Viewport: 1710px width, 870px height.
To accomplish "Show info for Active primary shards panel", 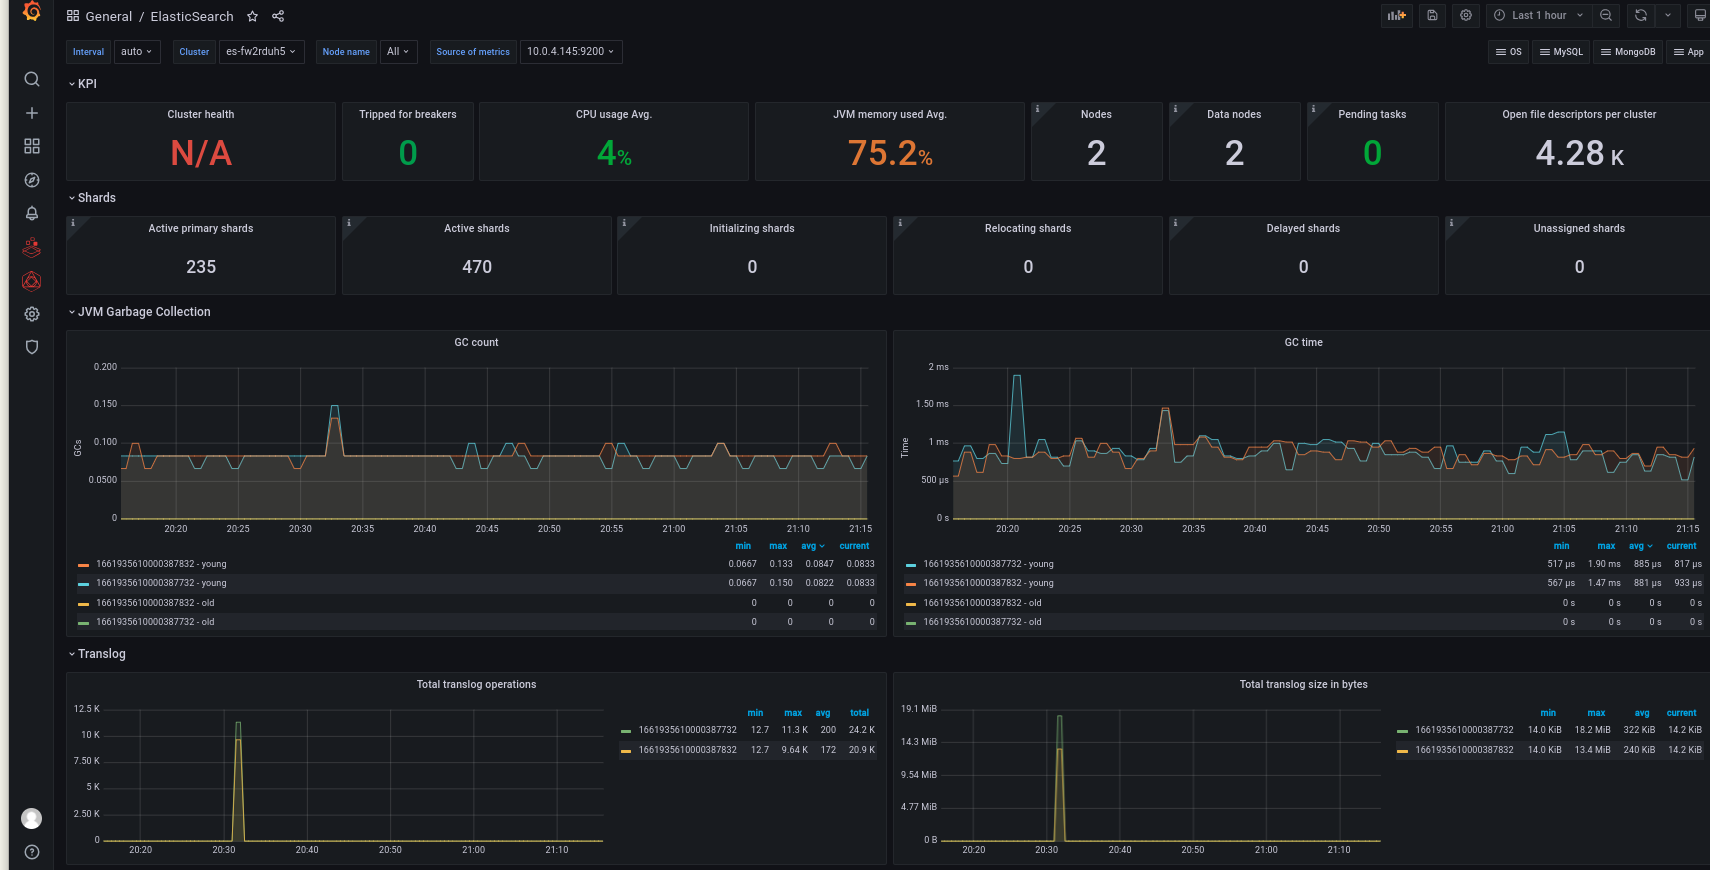I will pos(72,223).
